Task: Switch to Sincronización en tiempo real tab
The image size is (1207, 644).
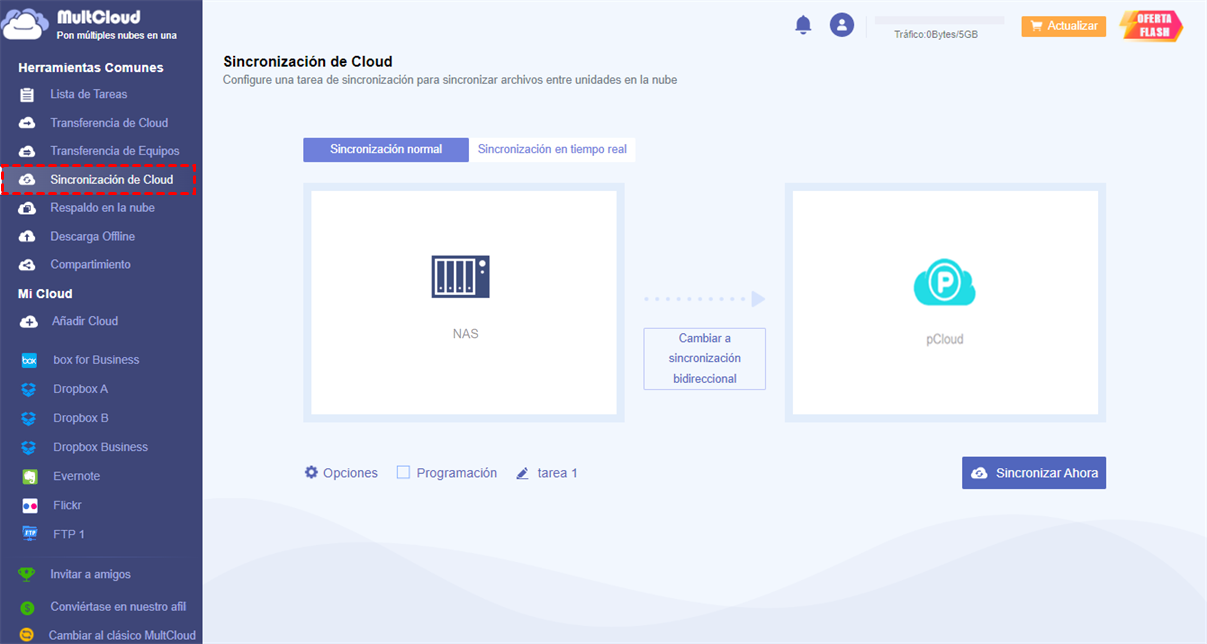Action: (x=553, y=149)
